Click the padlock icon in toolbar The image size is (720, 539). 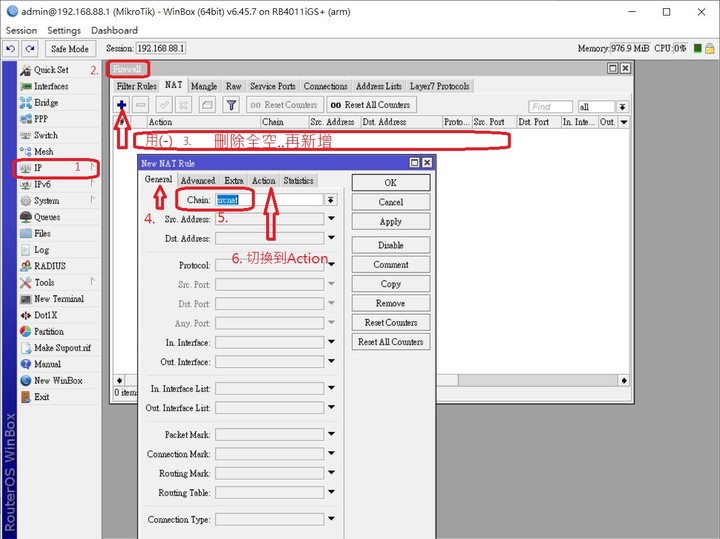709,48
